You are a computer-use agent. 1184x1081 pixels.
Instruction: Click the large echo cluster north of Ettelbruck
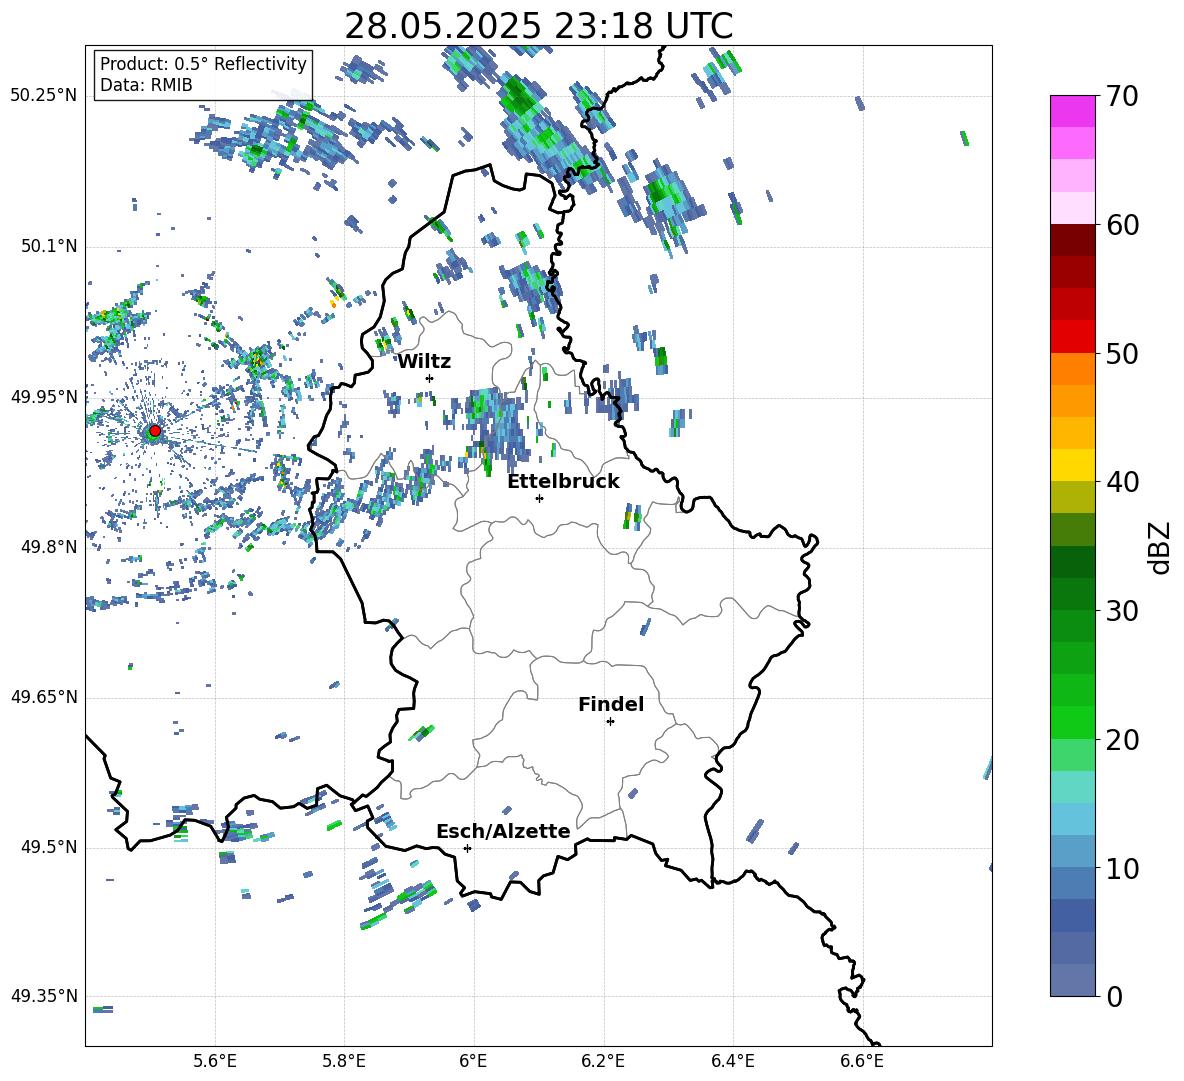pyautogui.click(x=493, y=428)
